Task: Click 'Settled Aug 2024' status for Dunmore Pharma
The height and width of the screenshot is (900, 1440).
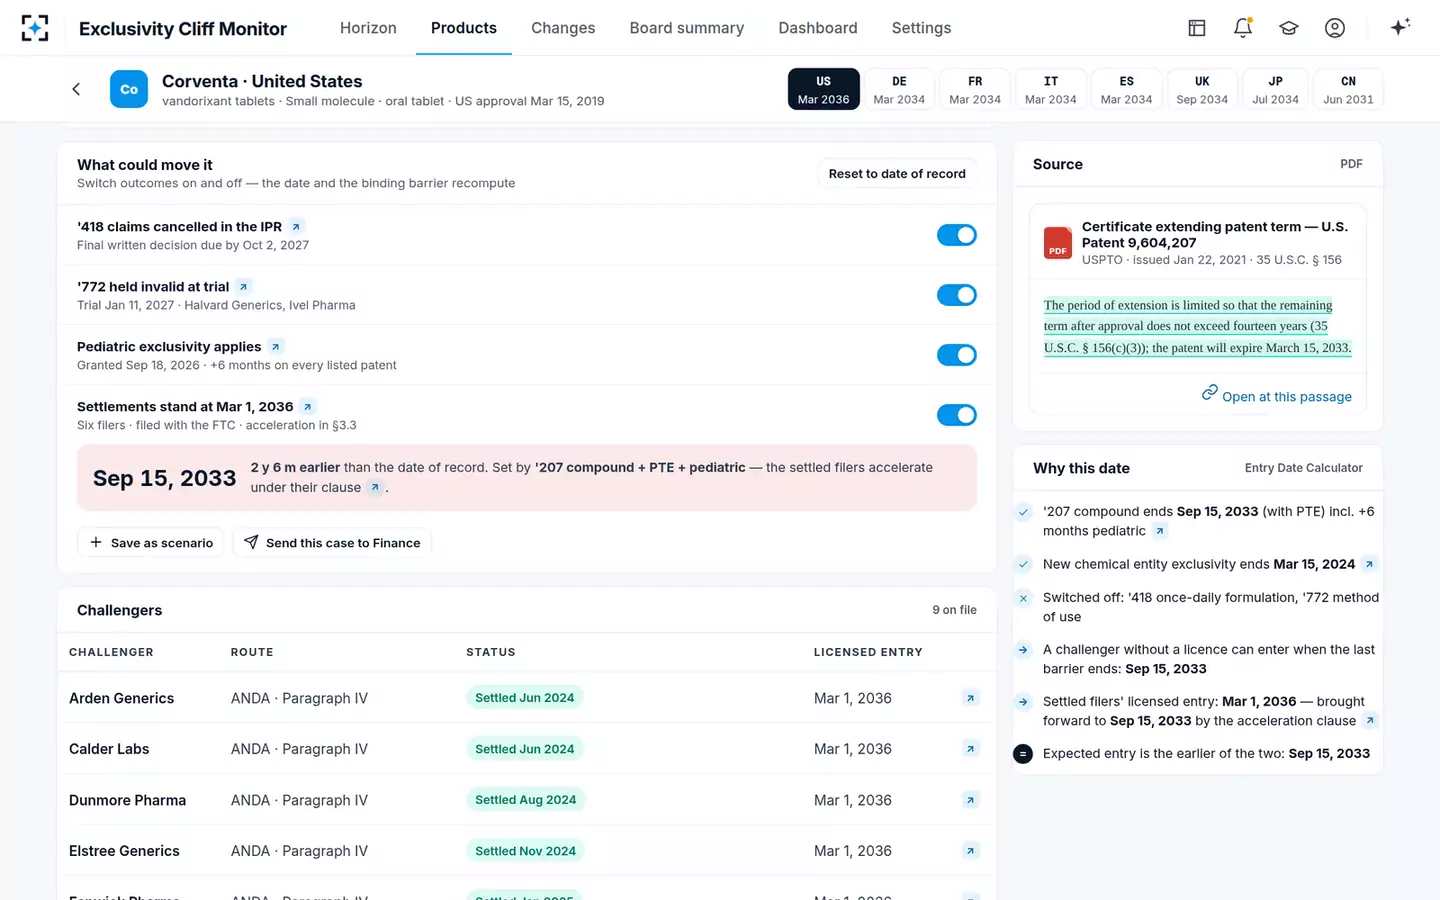Action: coord(525,800)
